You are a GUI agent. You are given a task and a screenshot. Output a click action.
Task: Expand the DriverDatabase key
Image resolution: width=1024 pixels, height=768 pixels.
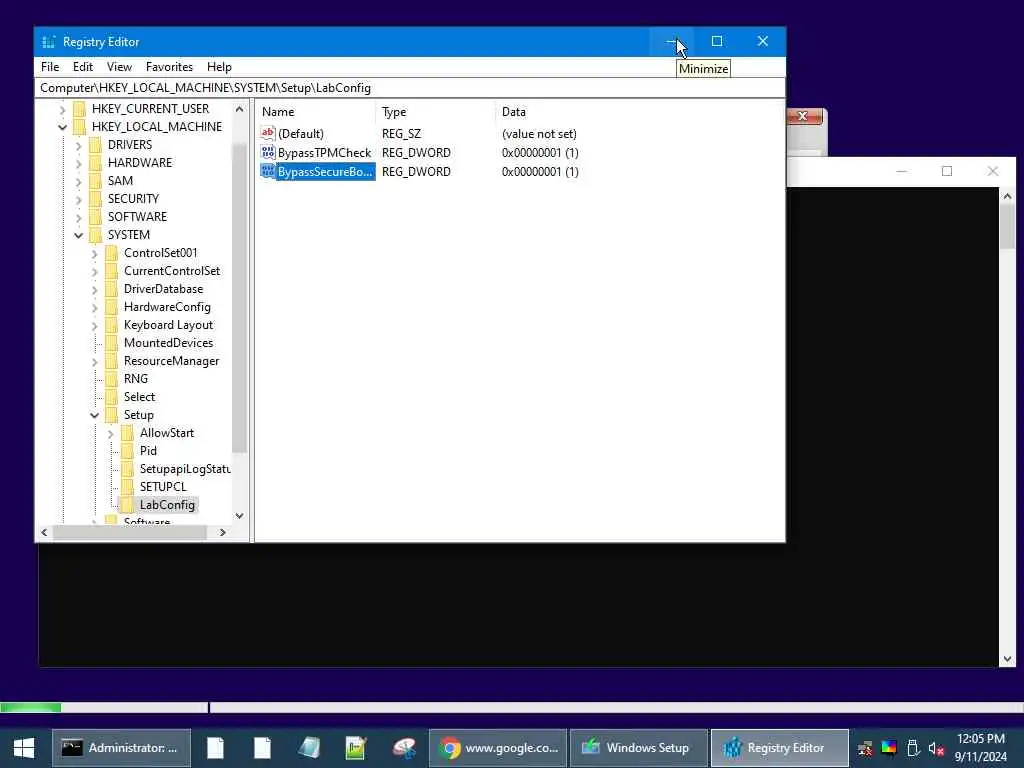95,289
